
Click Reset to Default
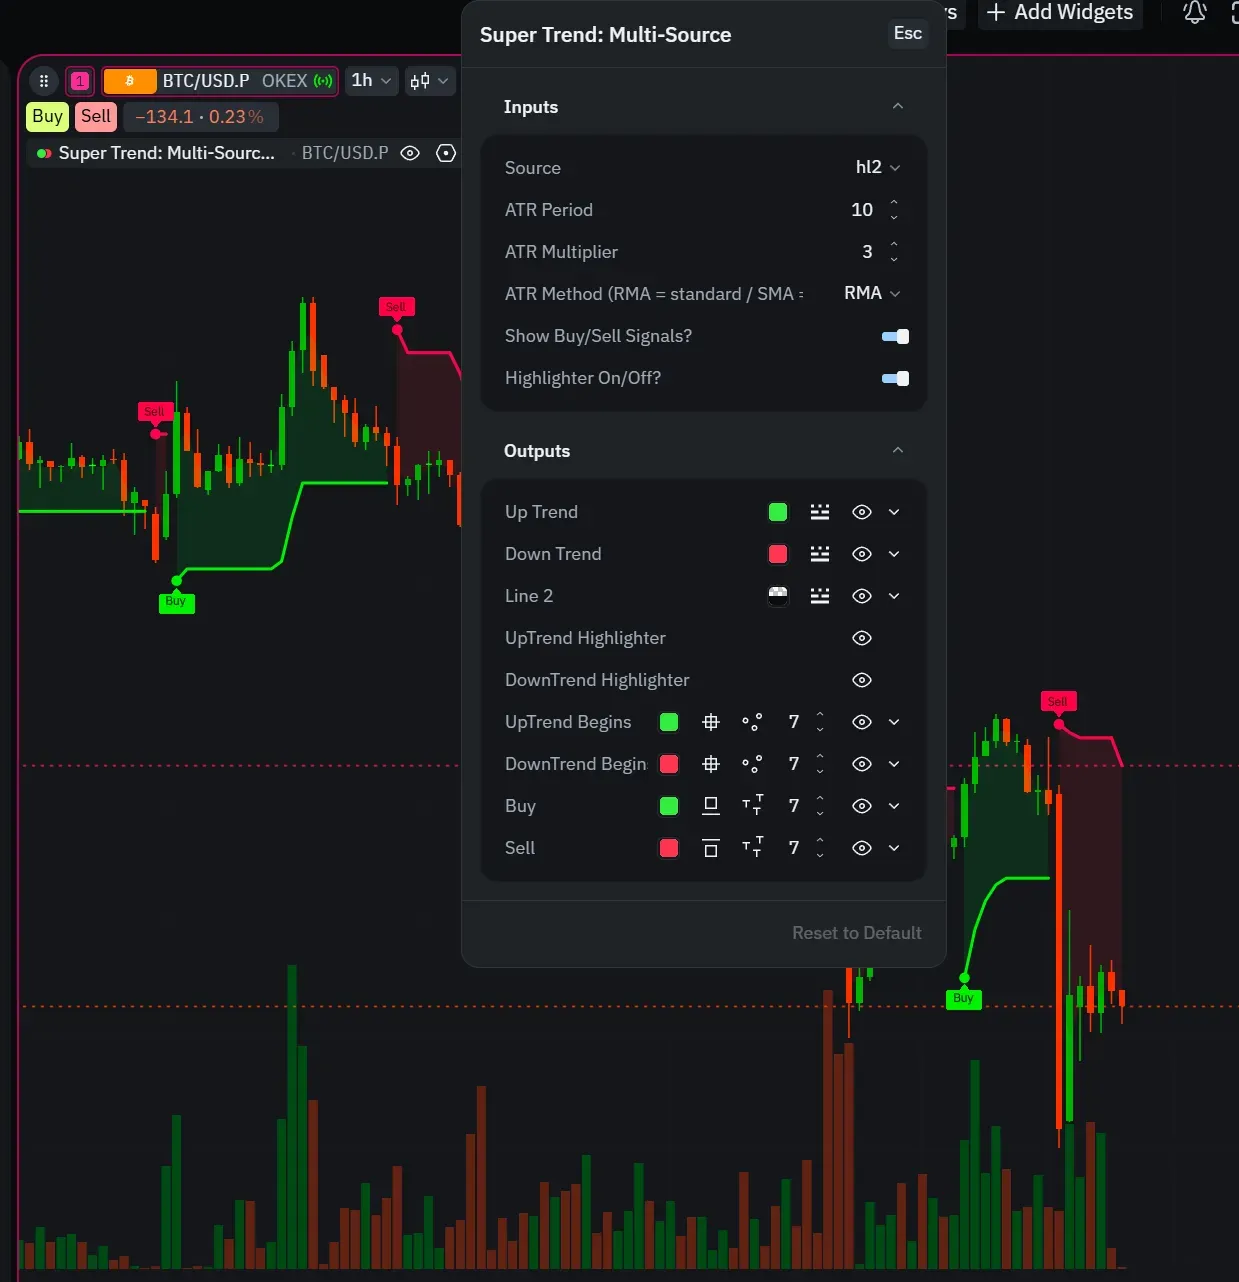(857, 933)
